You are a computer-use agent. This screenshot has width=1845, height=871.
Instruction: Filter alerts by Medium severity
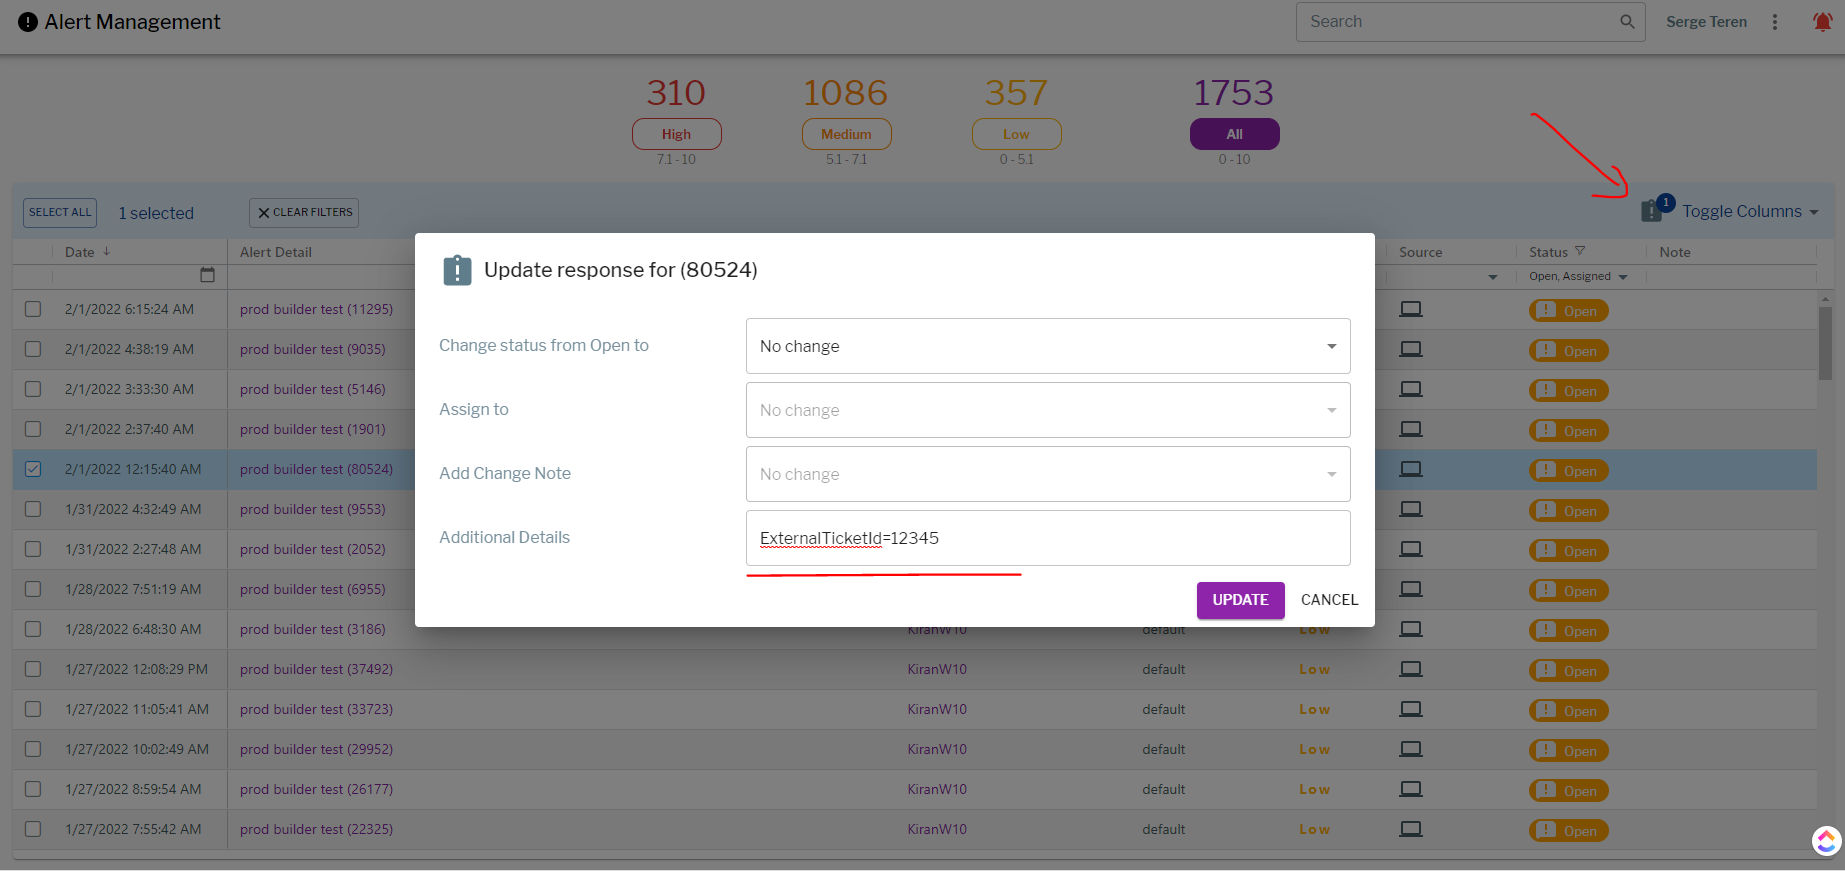(x=846, y=134)
